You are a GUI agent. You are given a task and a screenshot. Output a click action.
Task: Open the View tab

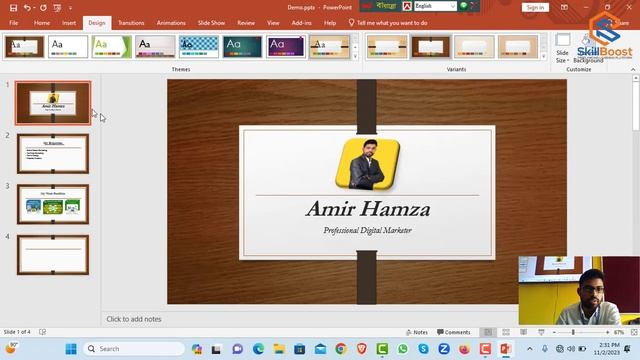pos(273,23)
